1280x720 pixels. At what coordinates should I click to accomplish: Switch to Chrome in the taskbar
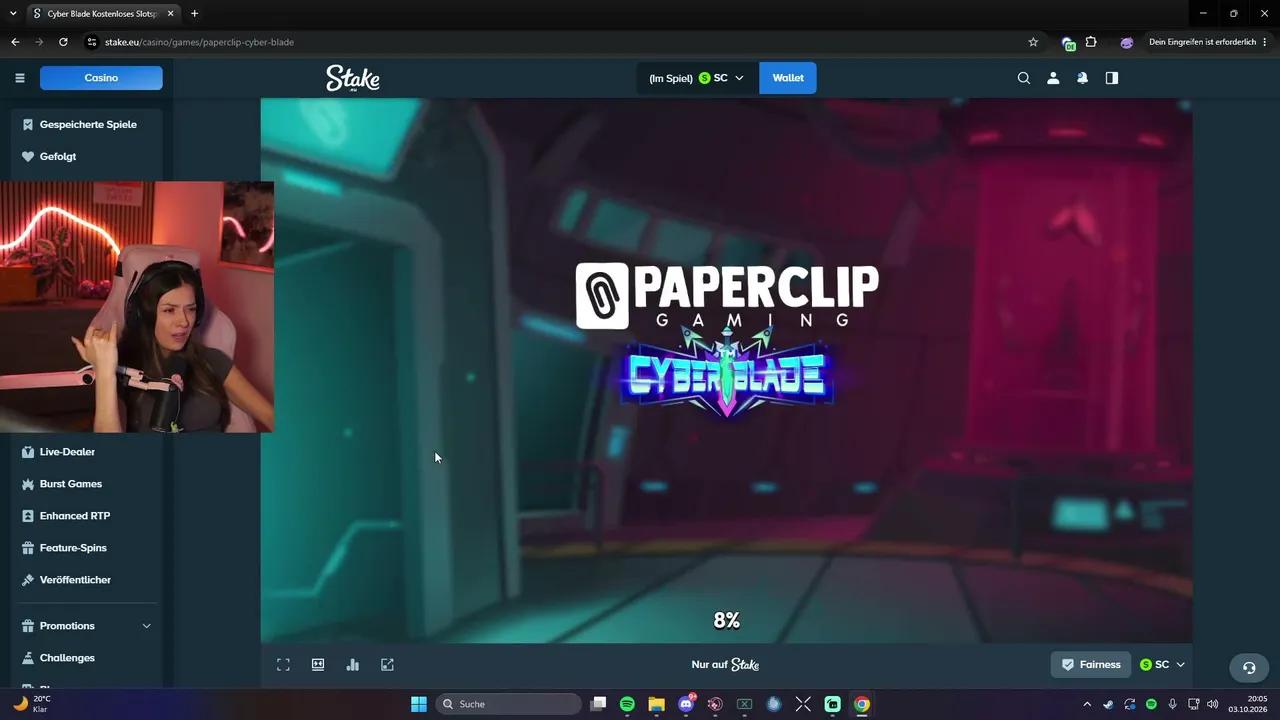pyautogui.click(x=862, y=704)
